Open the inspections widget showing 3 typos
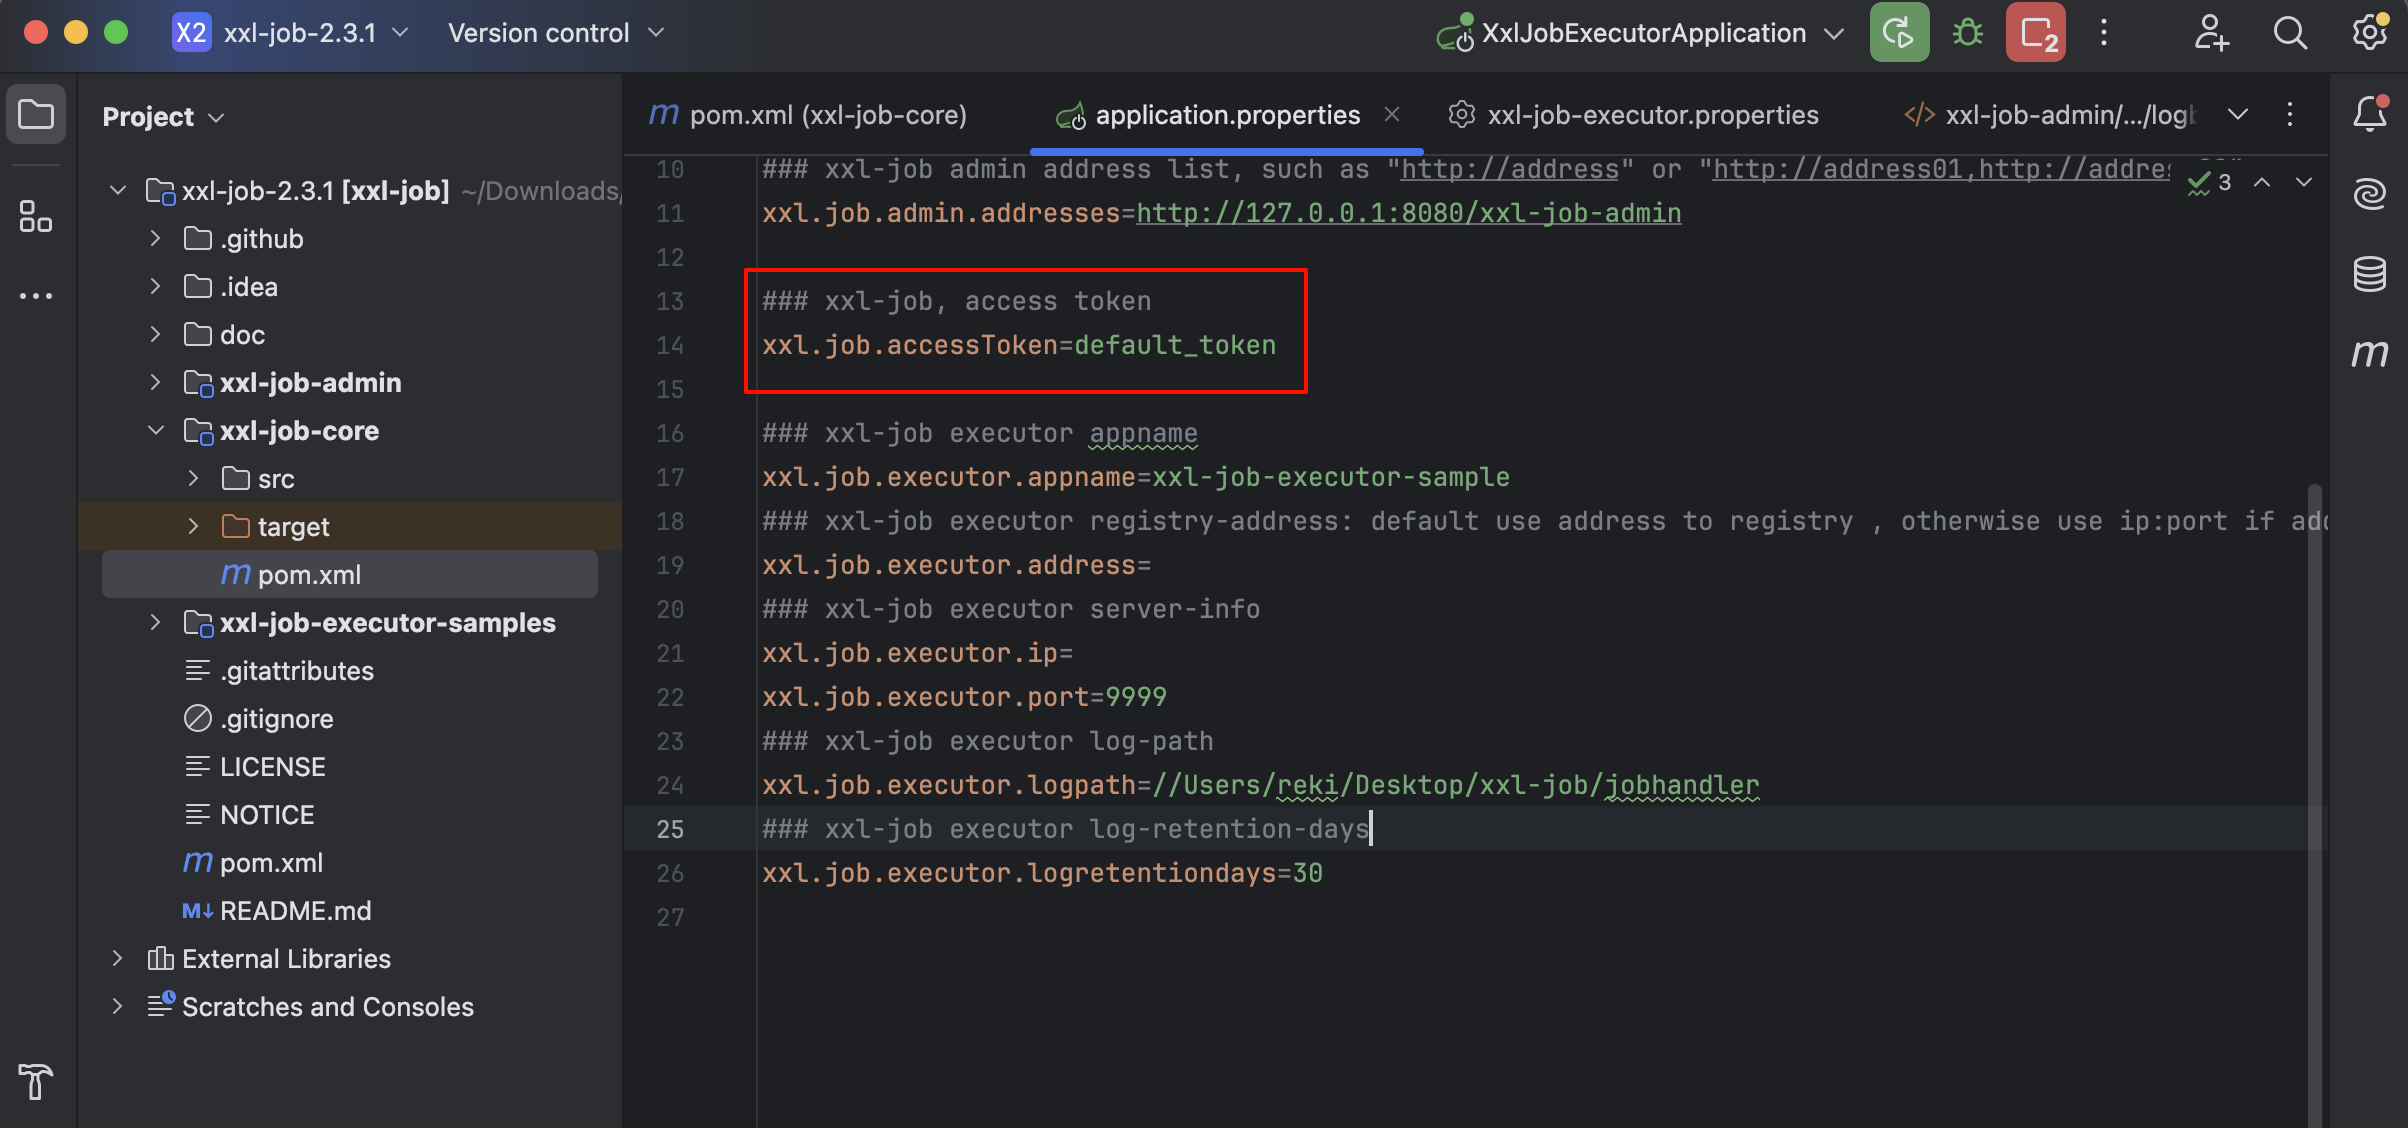 click(x=2211, y=183)
